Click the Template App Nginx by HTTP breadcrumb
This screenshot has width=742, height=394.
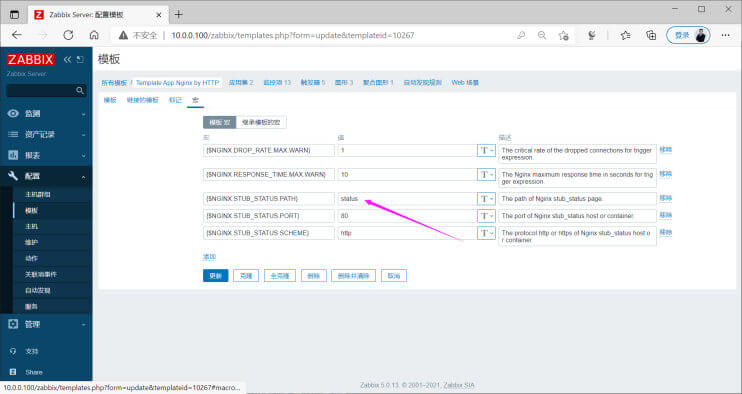click(177, 82)
